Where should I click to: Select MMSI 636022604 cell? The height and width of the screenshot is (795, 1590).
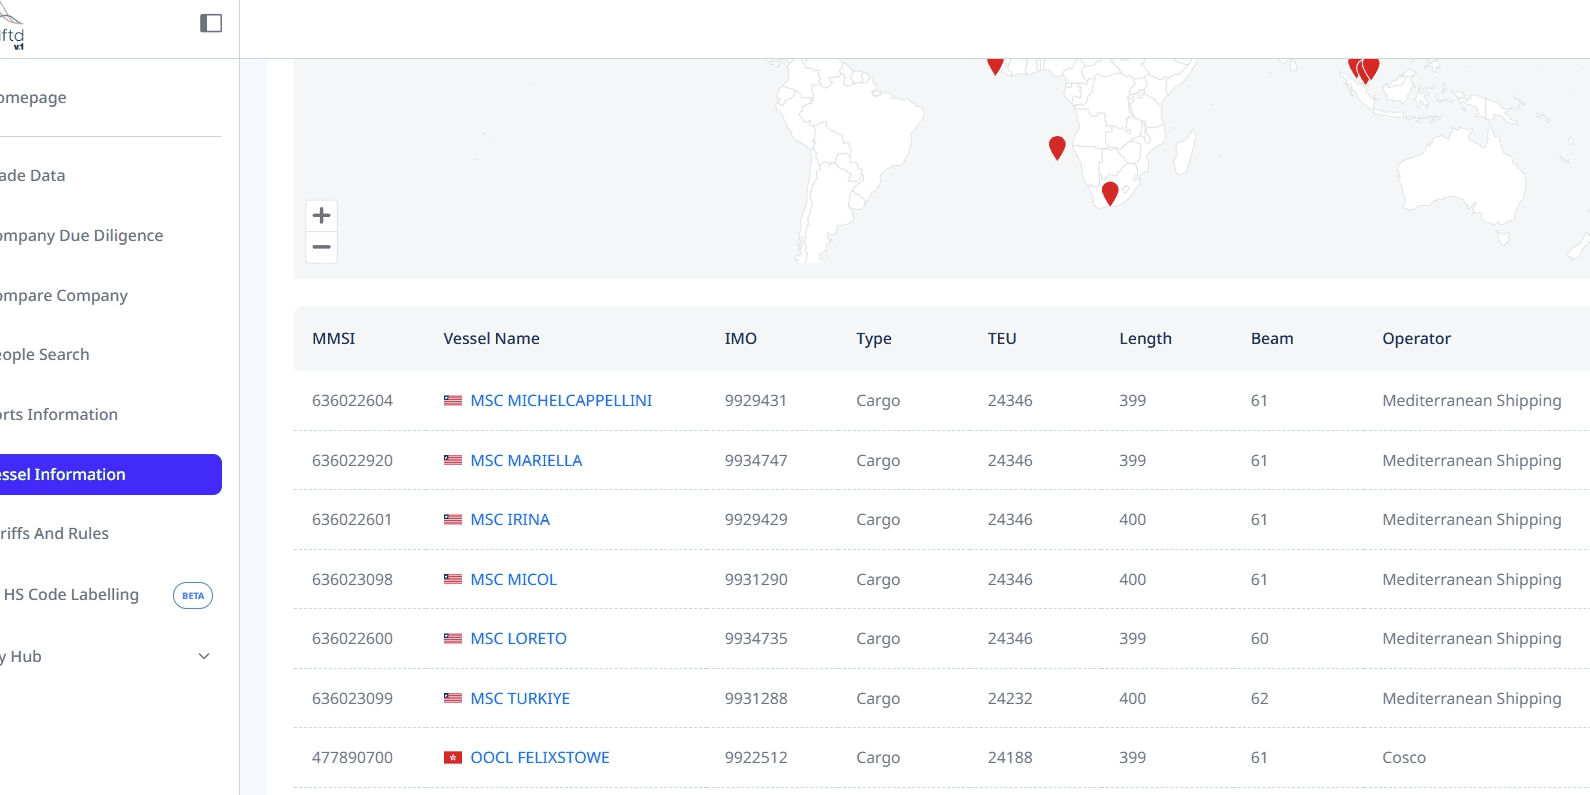[352, 400]
